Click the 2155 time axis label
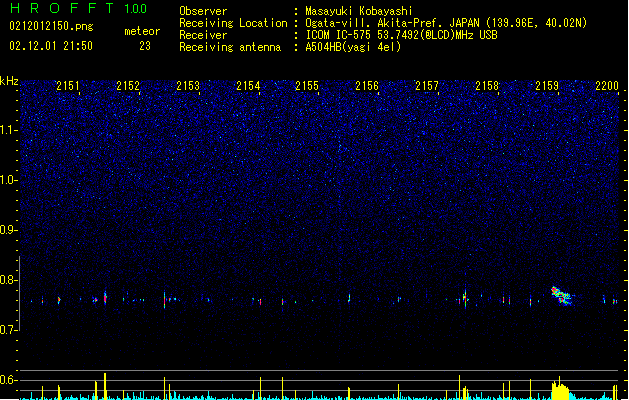The height and width of the screenshot is (400, 629). pos(307,86)
